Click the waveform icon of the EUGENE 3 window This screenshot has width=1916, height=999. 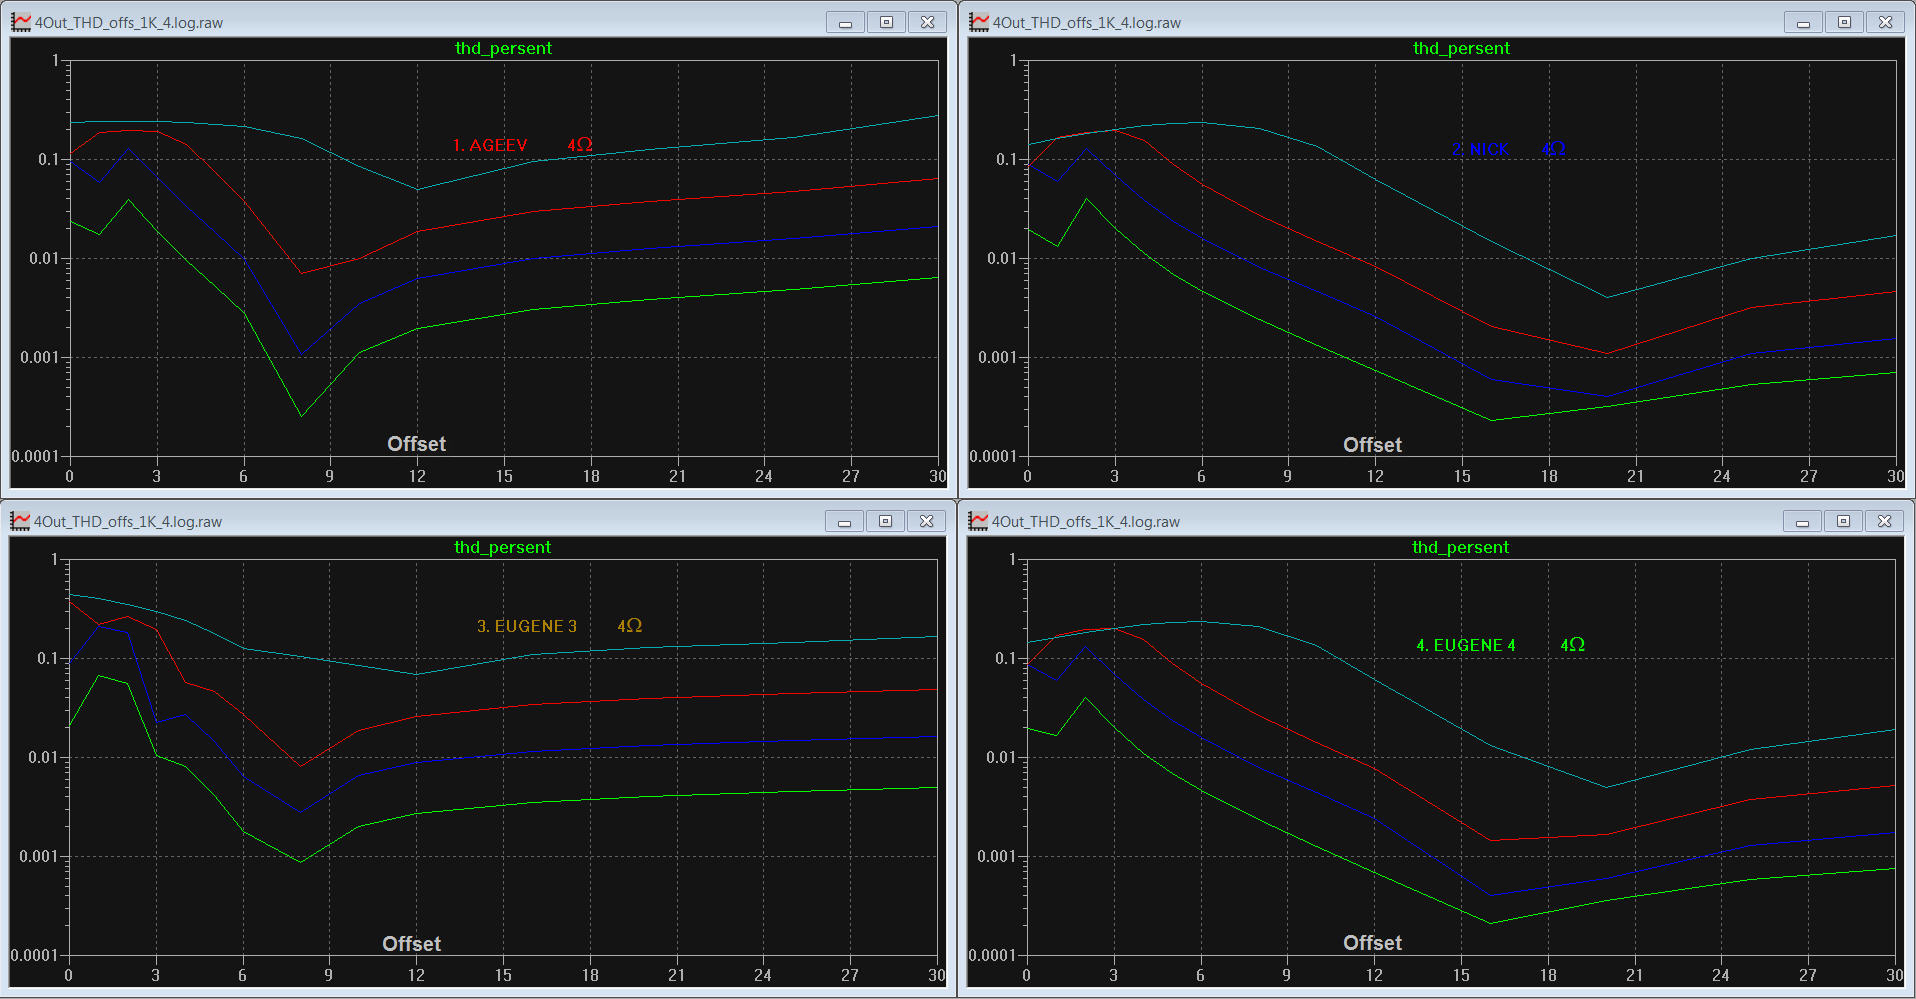click(x=20, y=521)
